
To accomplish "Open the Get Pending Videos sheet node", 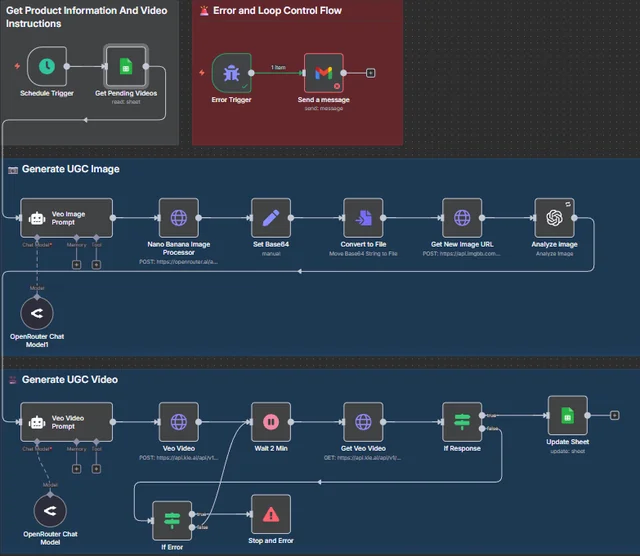I will click(126, 67).
